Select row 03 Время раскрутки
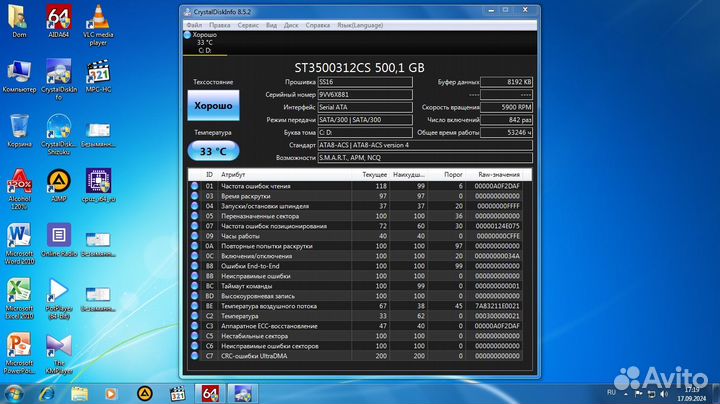Image resolution: width=720 pixels, height=404 pixels. click(x=356, y=196)
